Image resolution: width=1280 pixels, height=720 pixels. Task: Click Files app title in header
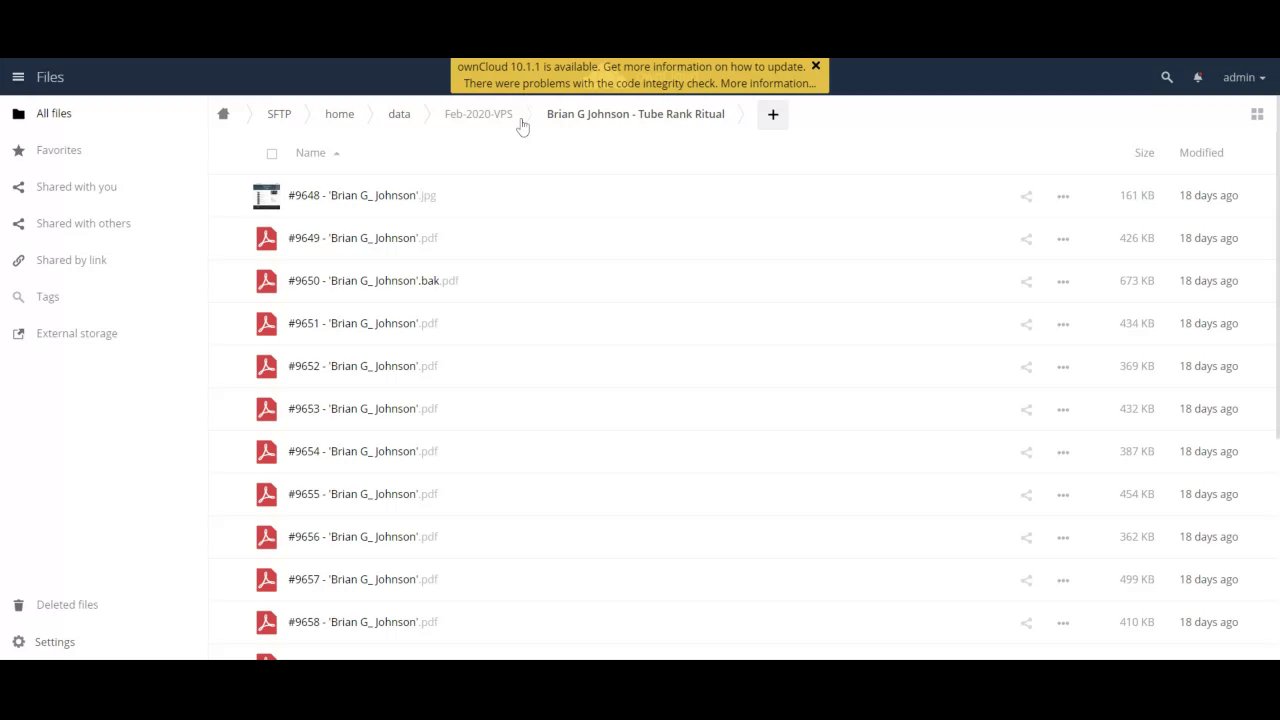click(50, 77)
